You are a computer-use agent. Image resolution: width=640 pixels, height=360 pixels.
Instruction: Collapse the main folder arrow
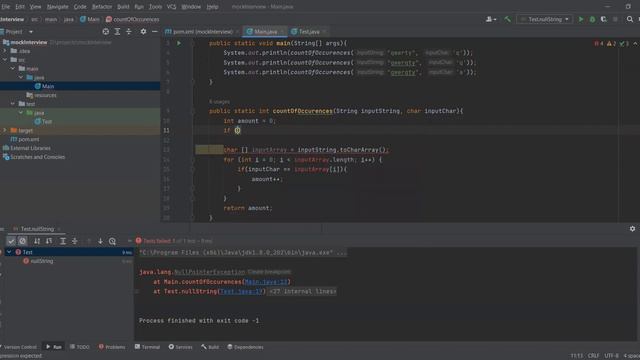tap(13, 69)
